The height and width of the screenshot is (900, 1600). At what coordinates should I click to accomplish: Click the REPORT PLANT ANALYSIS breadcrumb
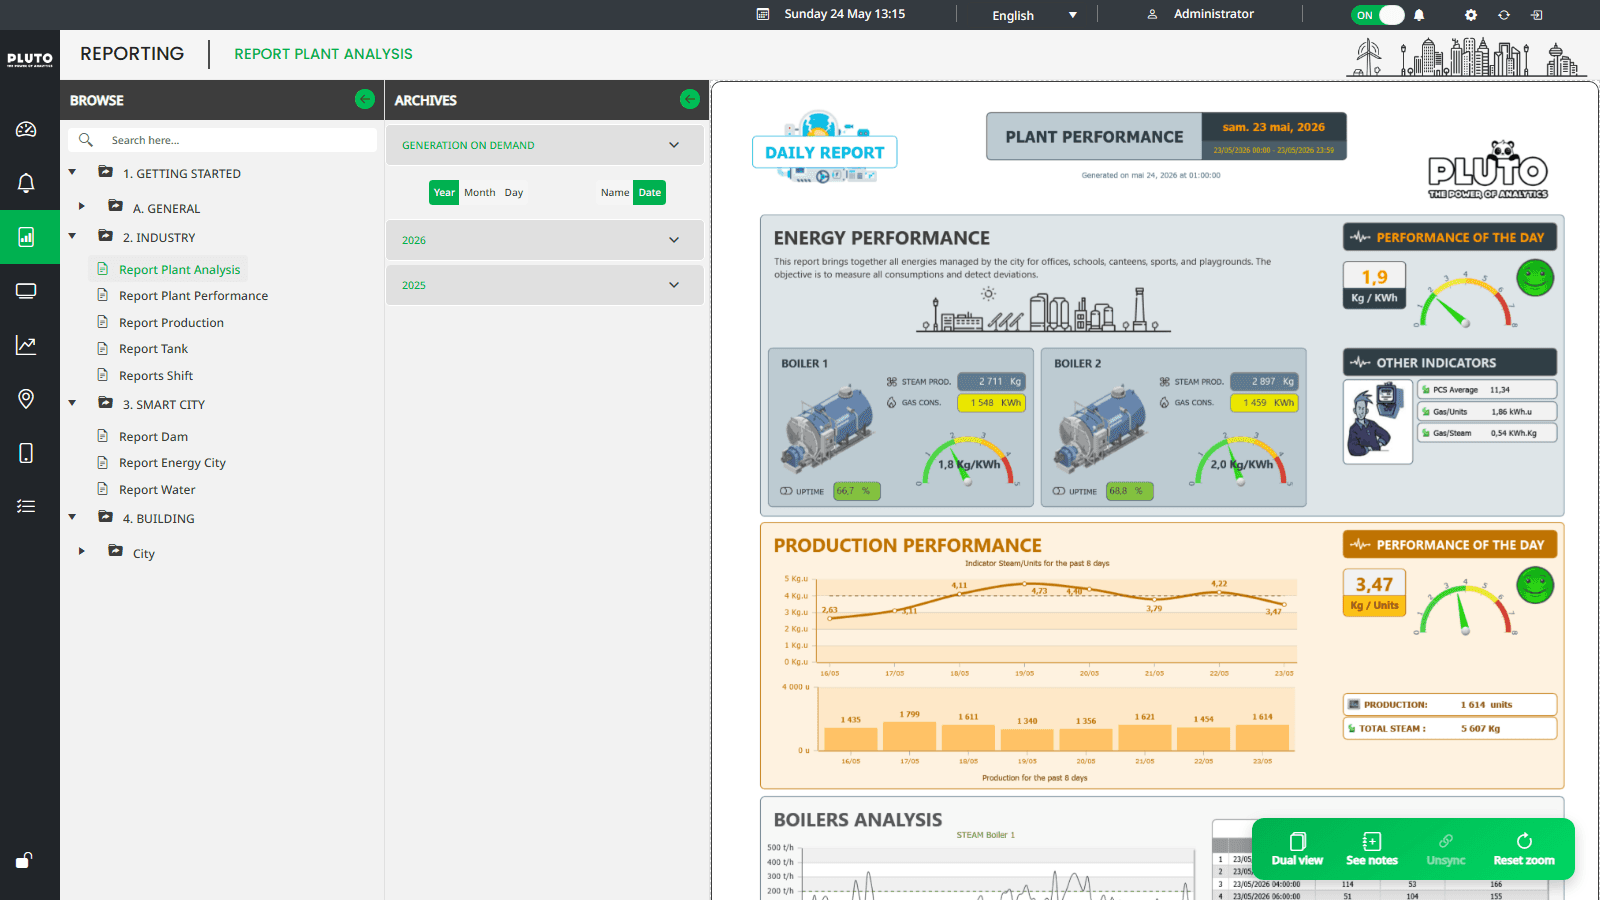[x=323, y=54]
